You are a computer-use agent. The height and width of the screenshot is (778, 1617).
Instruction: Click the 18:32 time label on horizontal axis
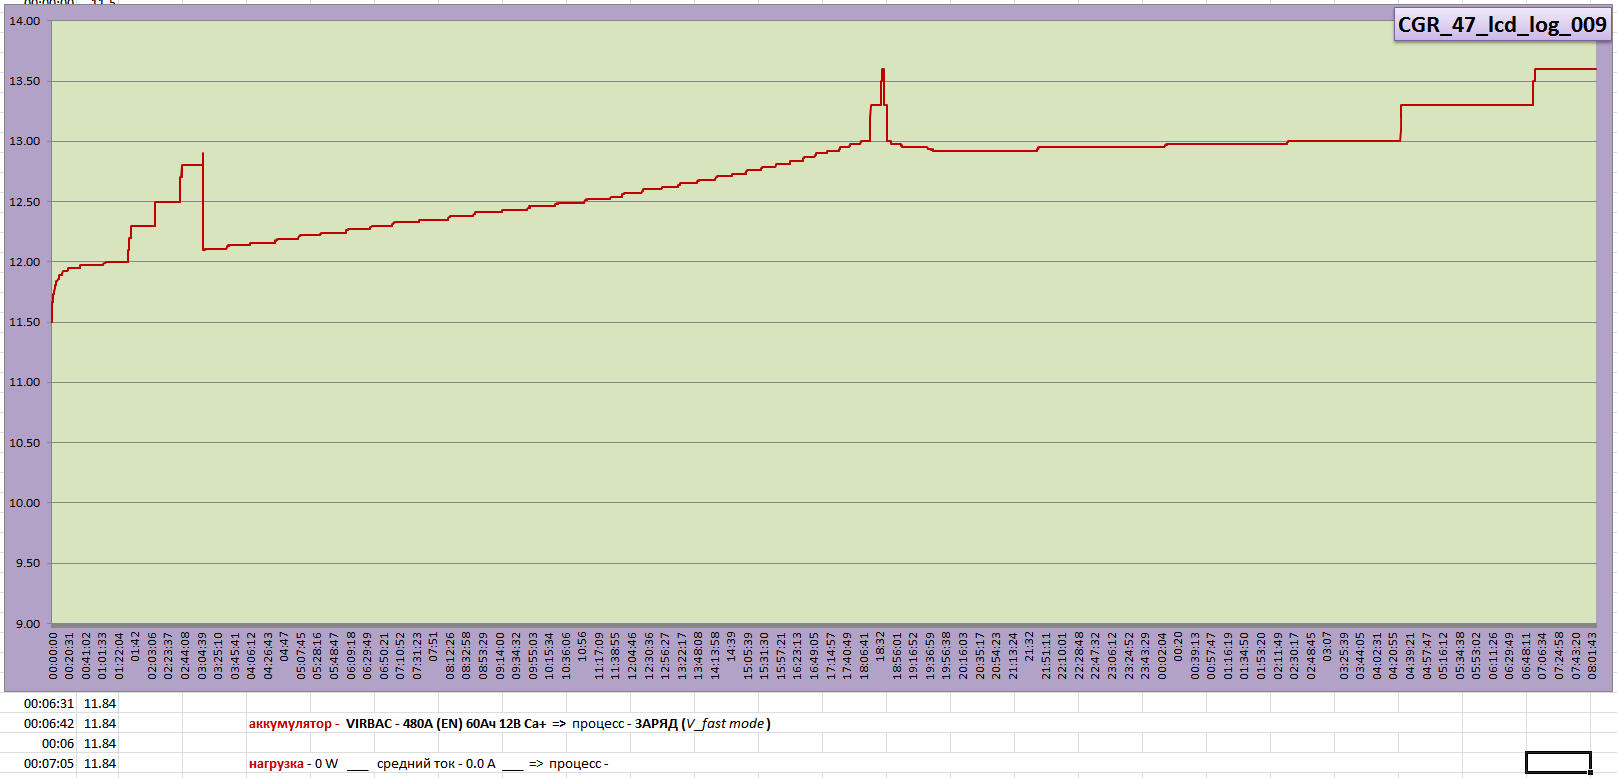(x=881, y=644)
